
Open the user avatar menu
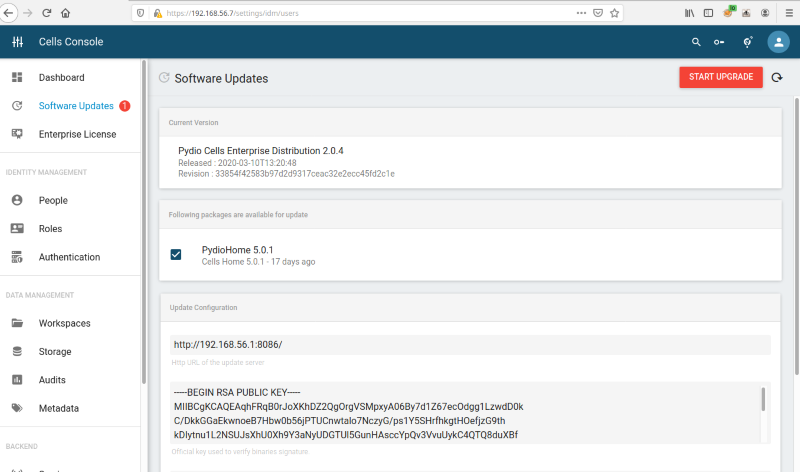779,42
